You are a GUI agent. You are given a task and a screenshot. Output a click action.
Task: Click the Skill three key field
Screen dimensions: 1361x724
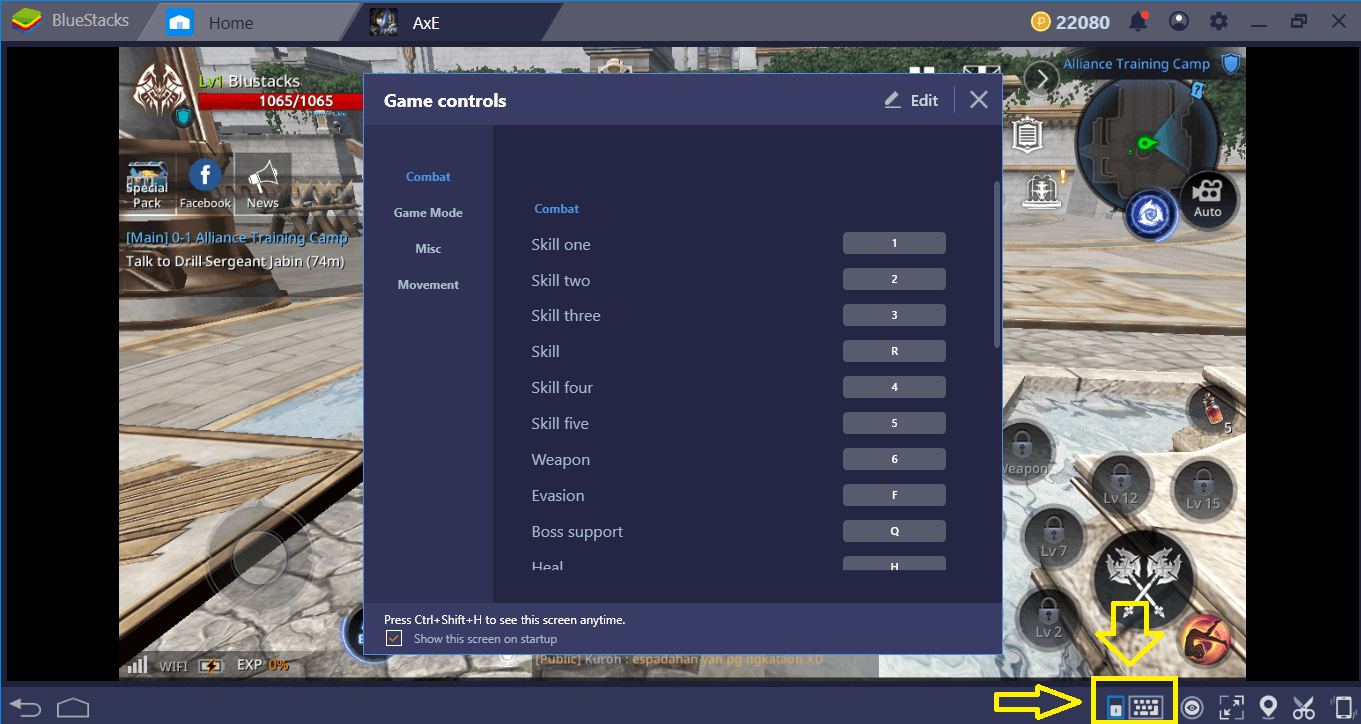(x=894, y=315)
